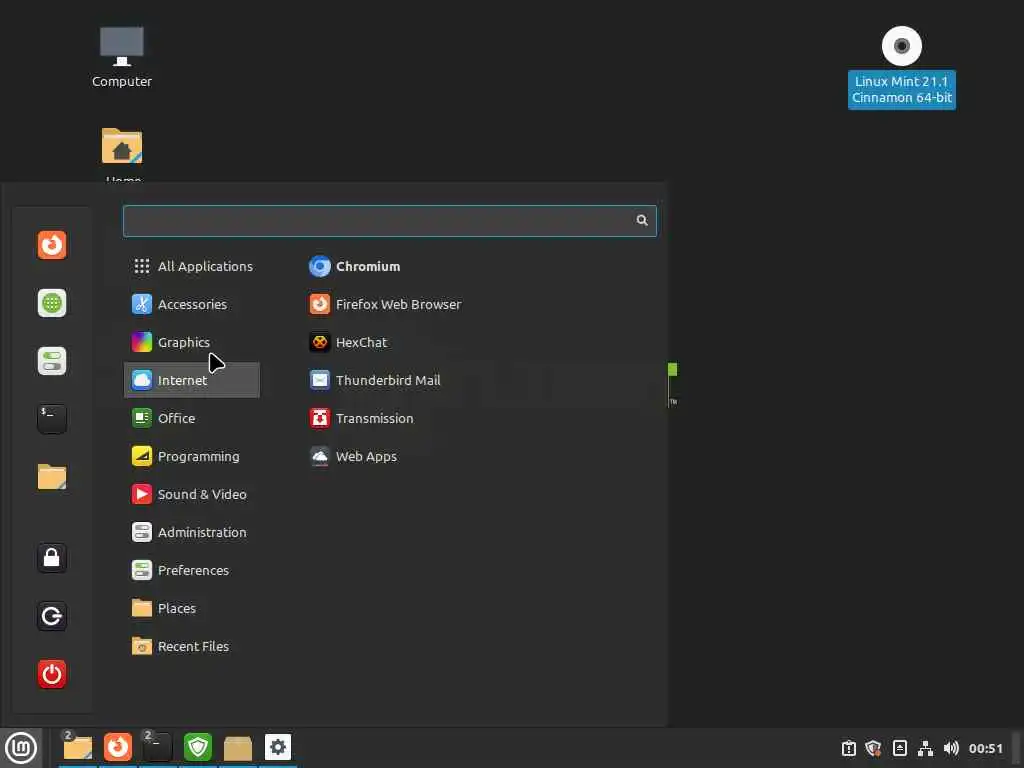1024x768 pixels.
Task: Open System Settings toggle icon in sidebar
Action: [x=52, y=361]
